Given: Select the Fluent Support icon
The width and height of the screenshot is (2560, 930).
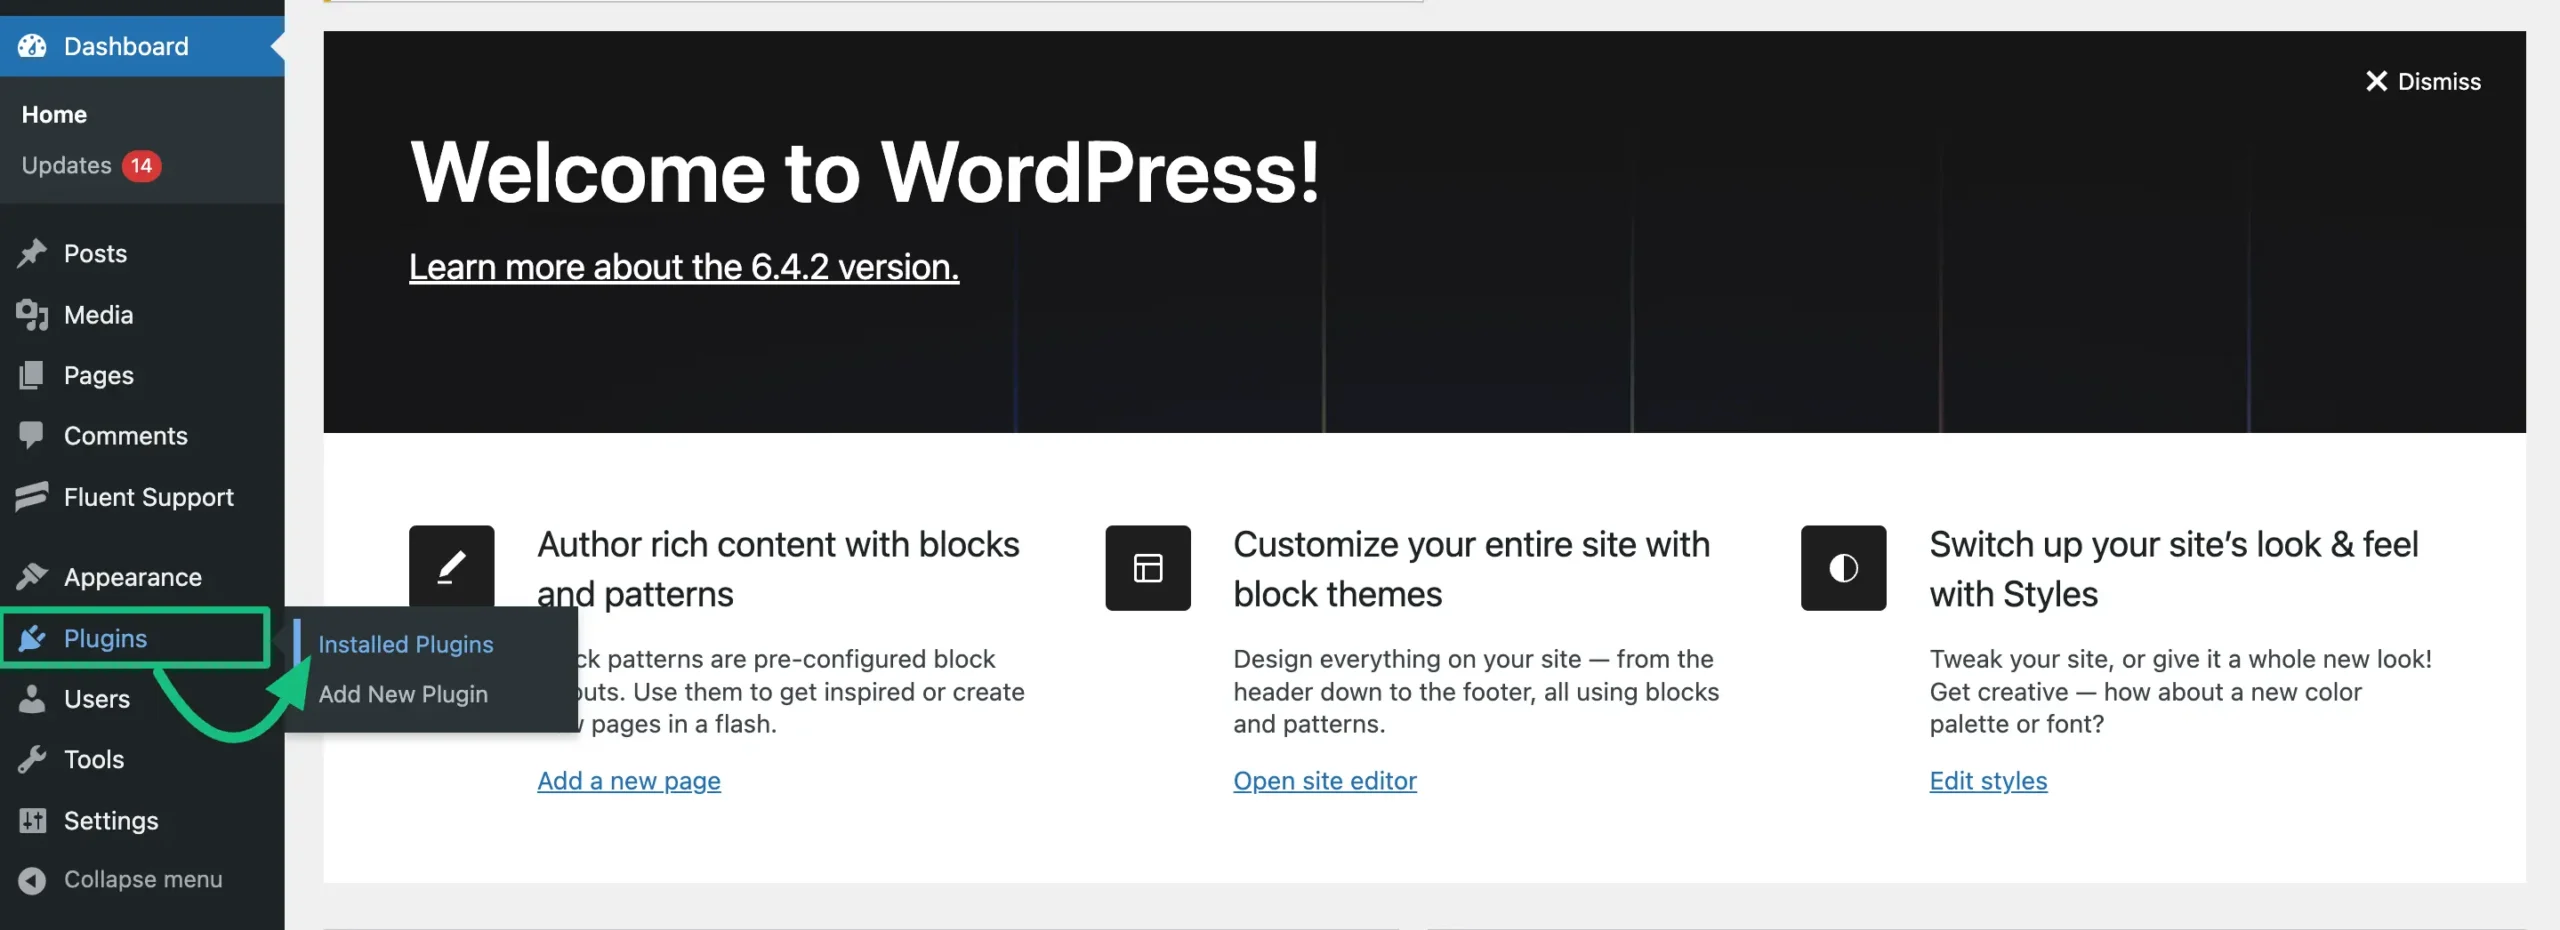Looking at the screenshot, I should tap(33, 496).
